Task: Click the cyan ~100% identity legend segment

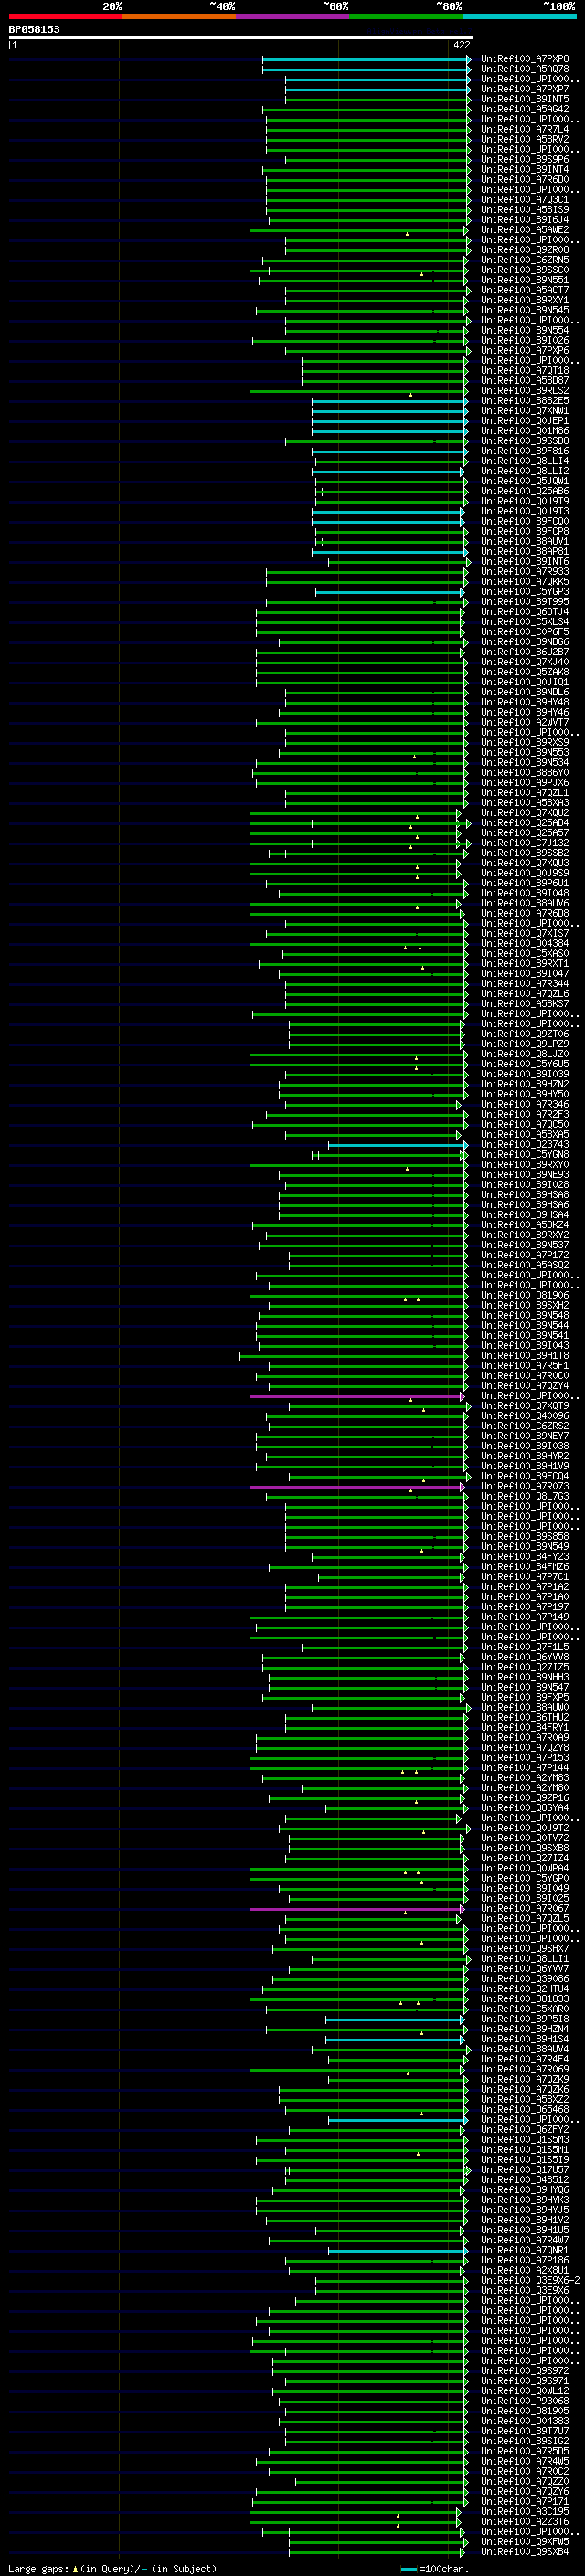Action: click(519, 16)
